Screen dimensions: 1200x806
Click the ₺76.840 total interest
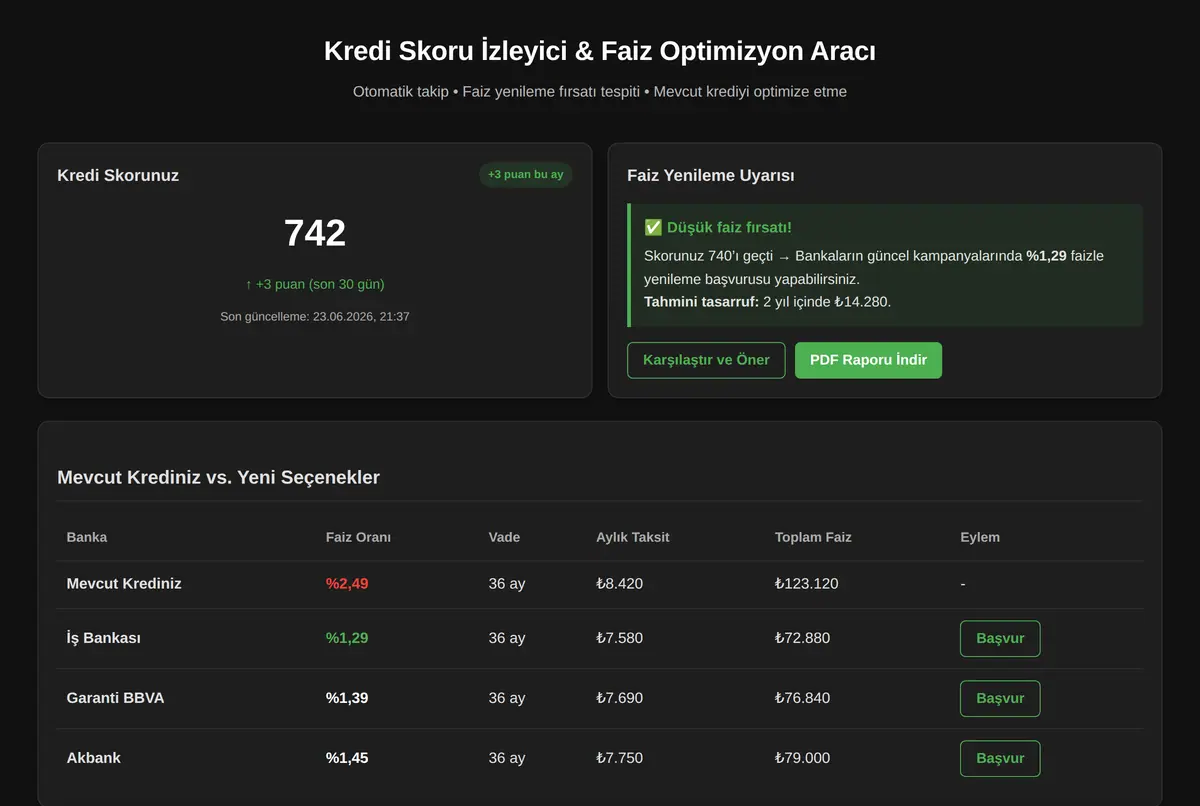tap(802, 698)
